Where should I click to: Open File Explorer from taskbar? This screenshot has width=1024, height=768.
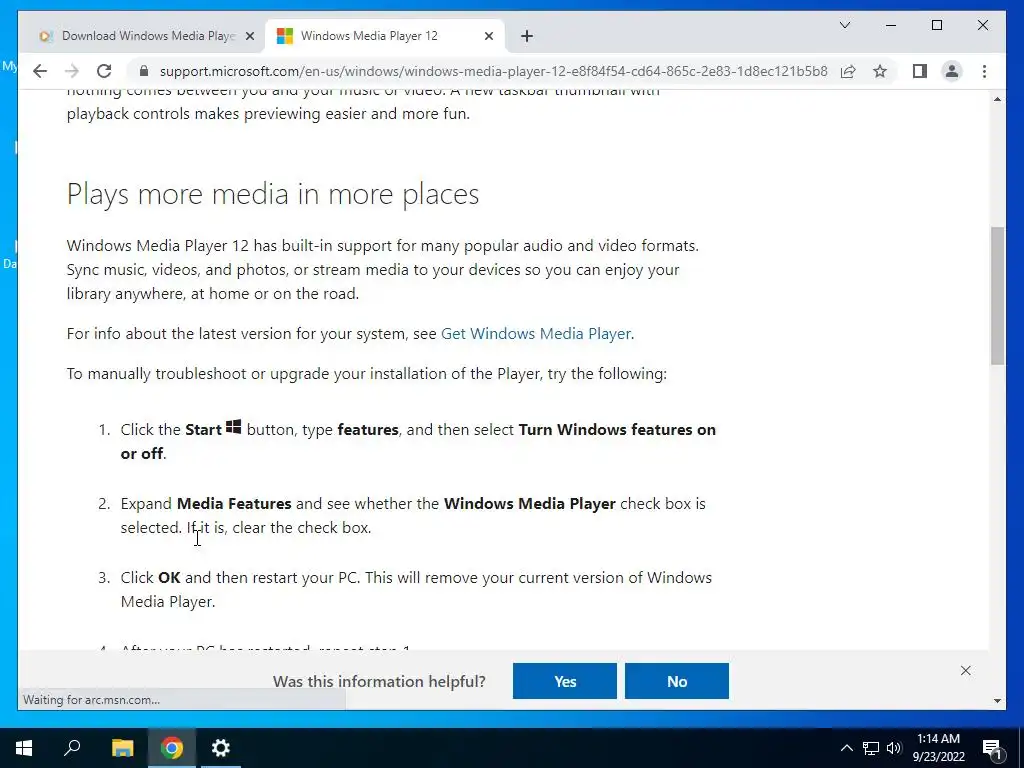[x=122, y=748]
